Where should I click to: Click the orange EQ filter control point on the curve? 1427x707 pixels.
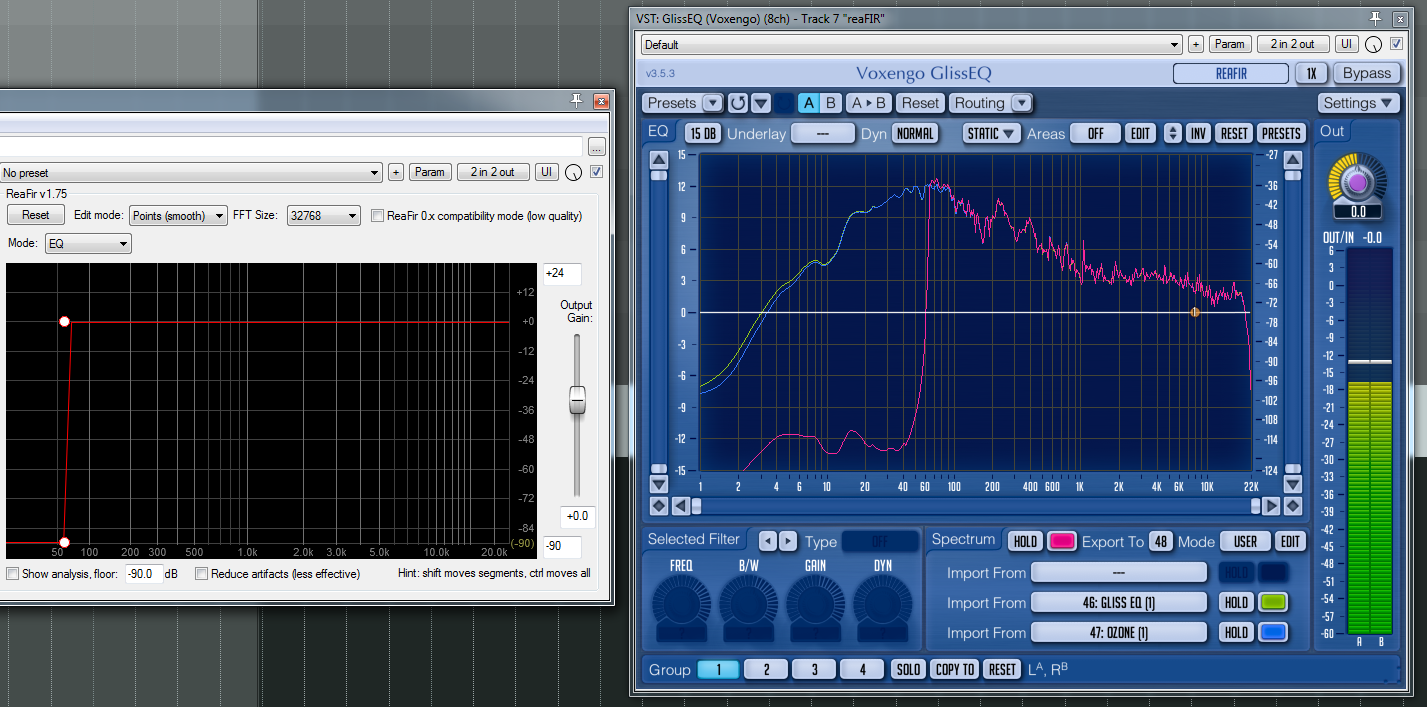[1194, 312]
